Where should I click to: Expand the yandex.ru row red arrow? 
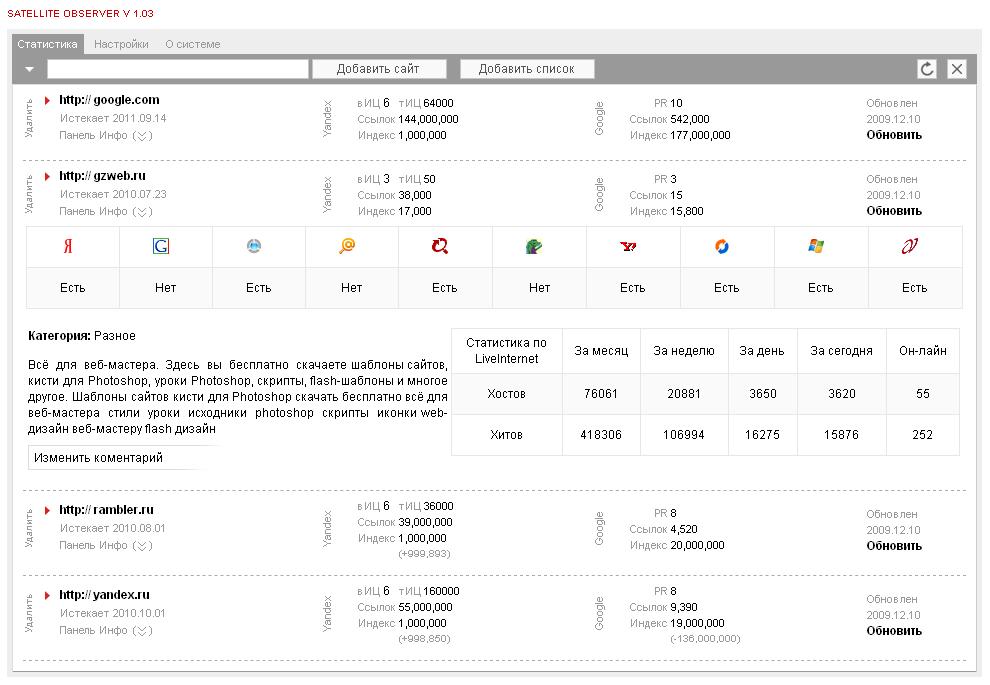click(47, 595)
